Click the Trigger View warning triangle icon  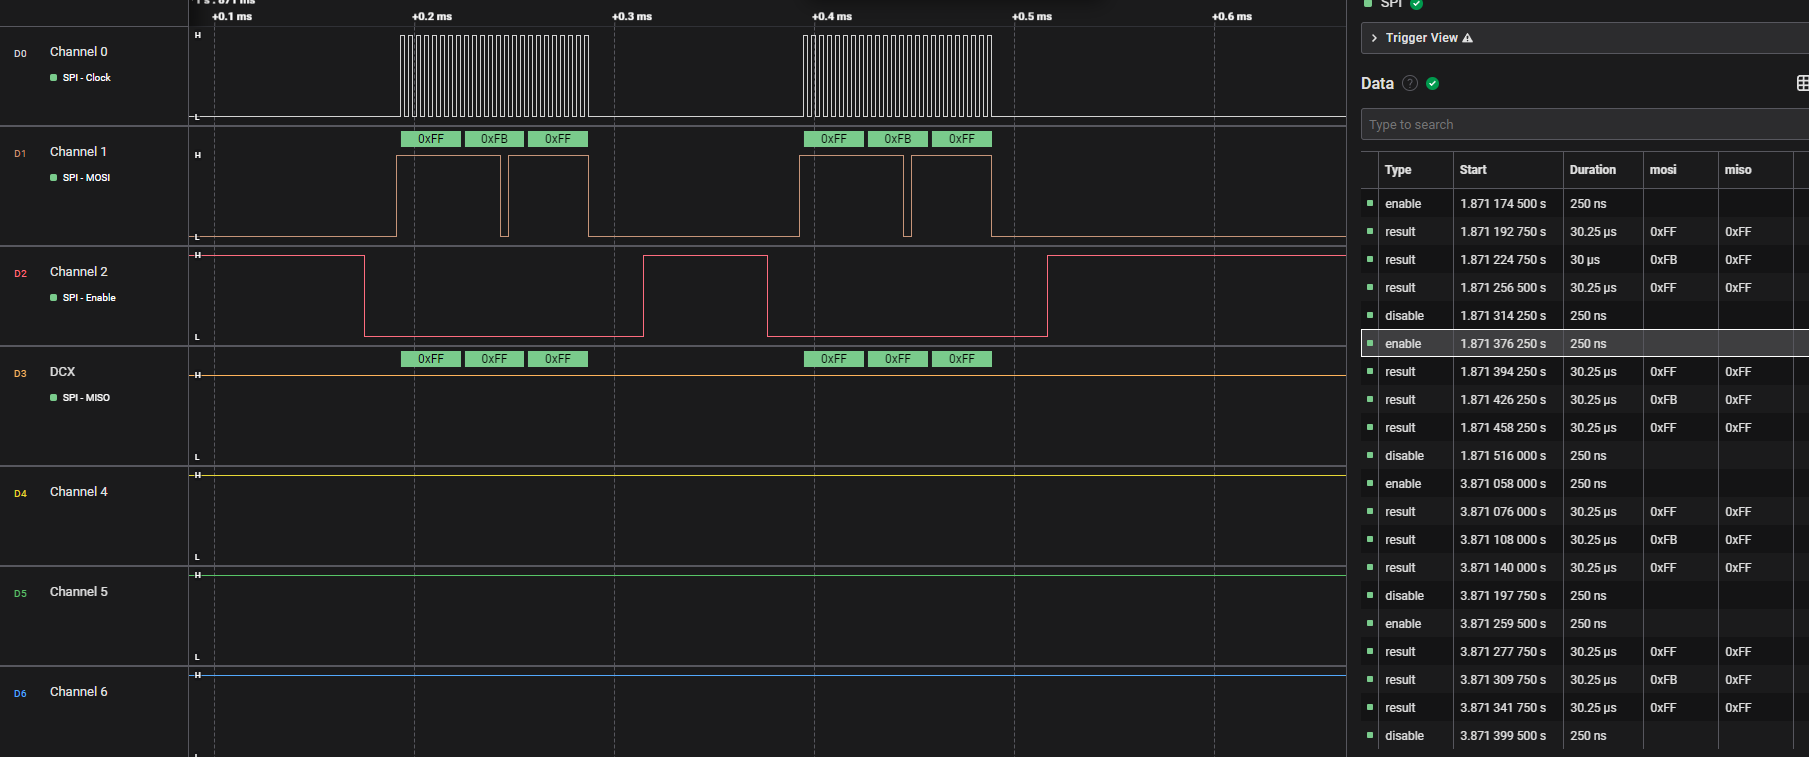1467,38
